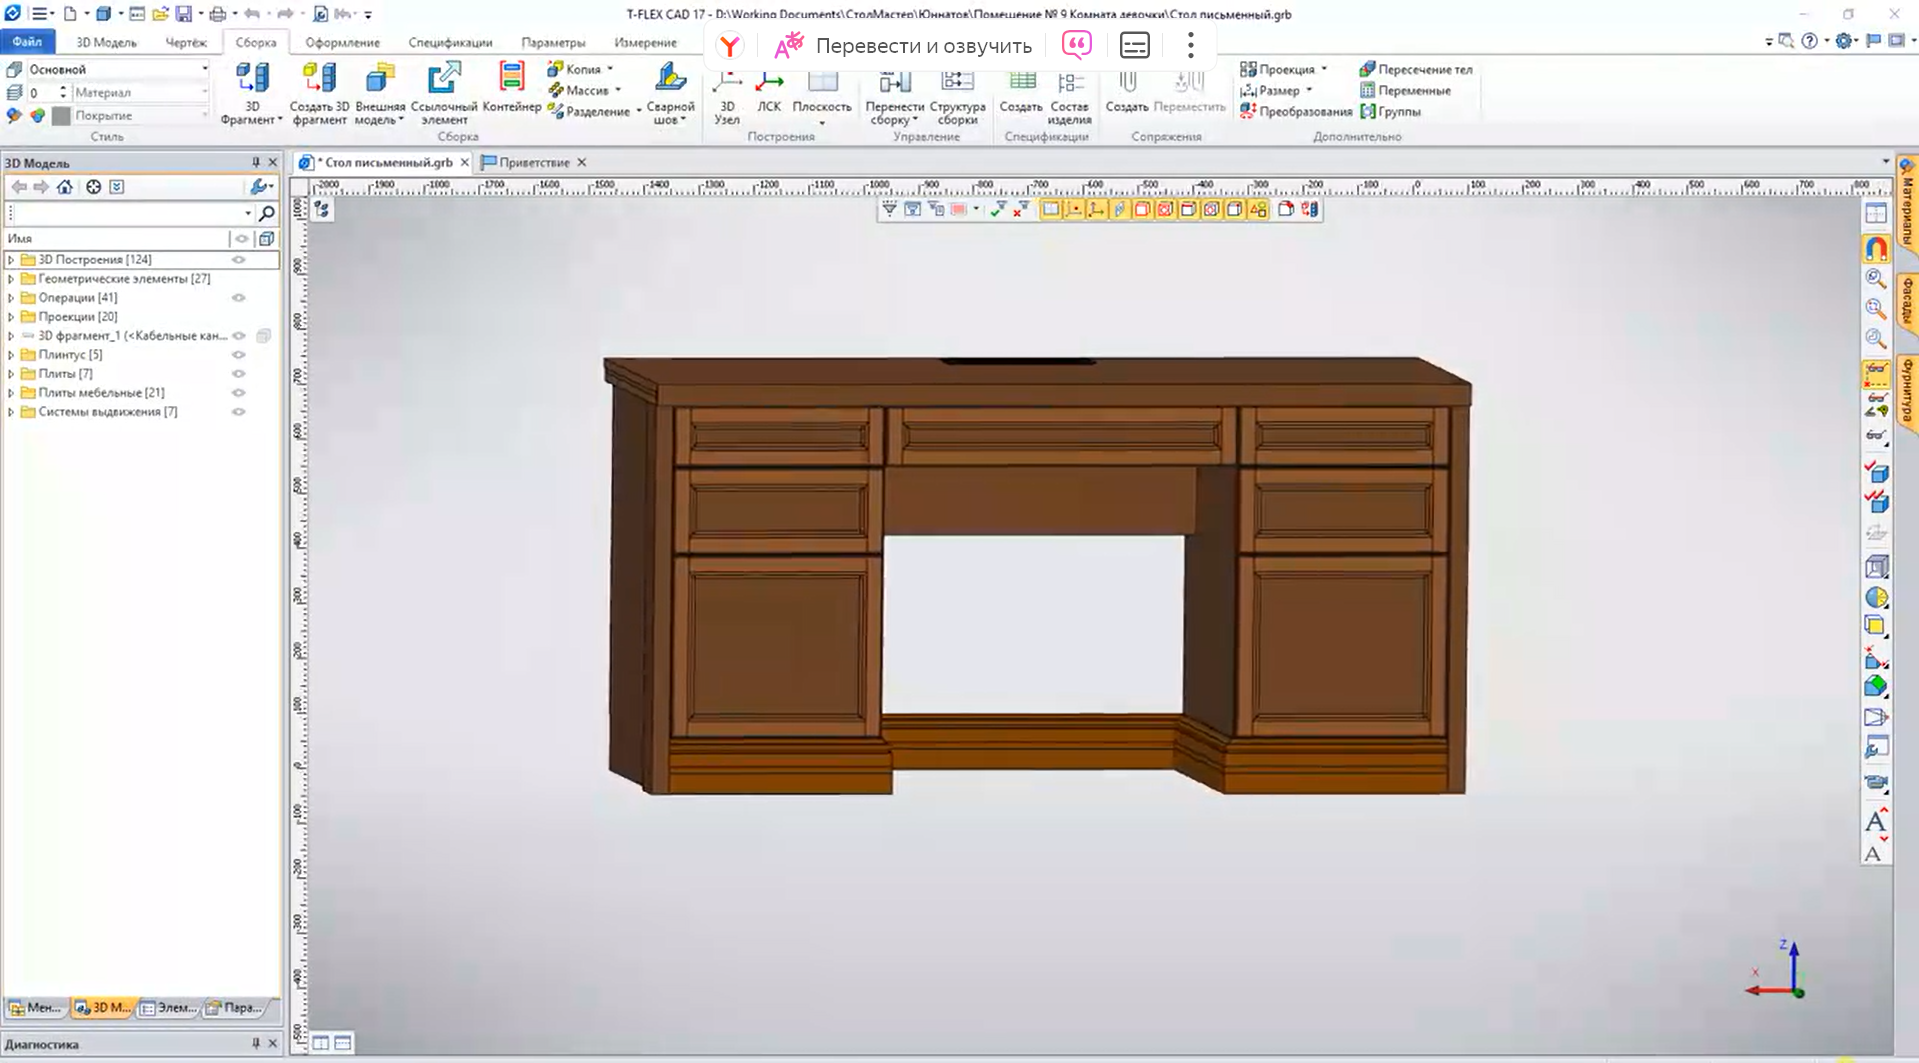Switch to the Приветствие document tab
Viewport: 1919px width, 1063px height.
tap(534, 162)
